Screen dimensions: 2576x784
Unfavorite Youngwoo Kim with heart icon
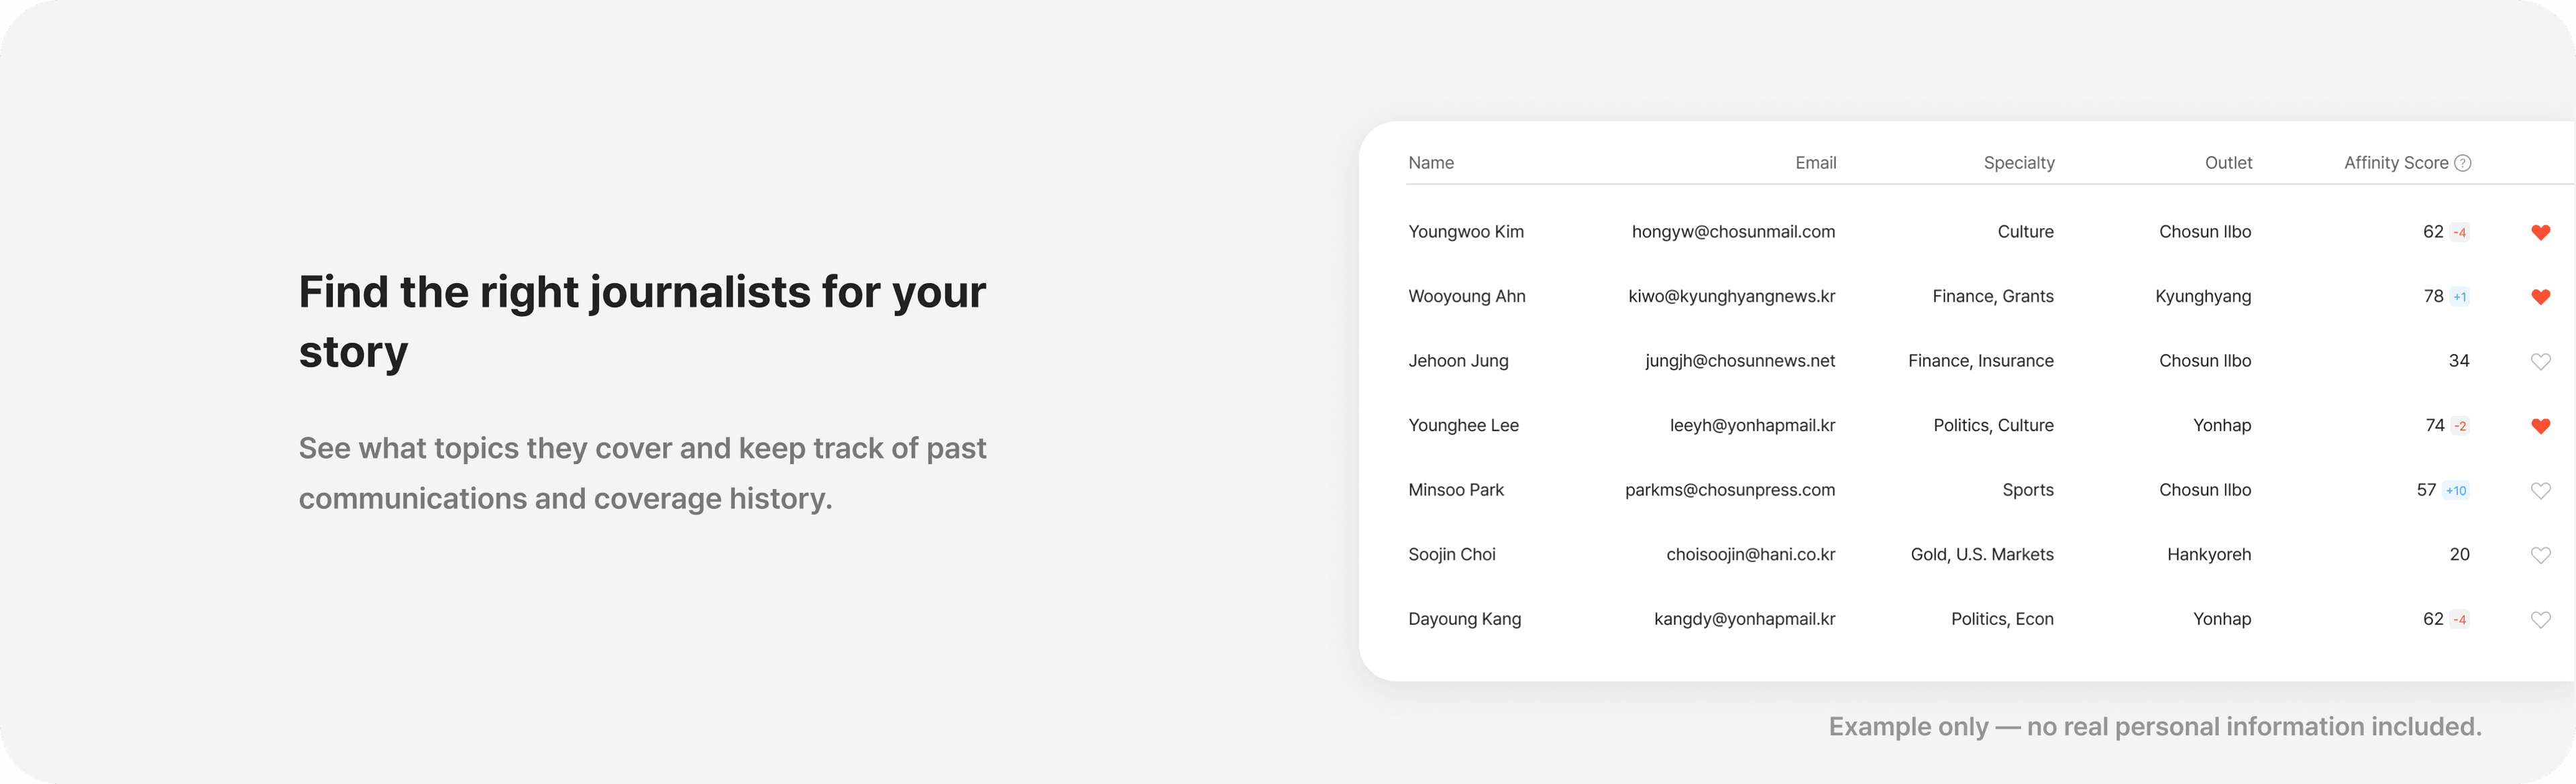pyautogui.click(x=2540, y=232)
